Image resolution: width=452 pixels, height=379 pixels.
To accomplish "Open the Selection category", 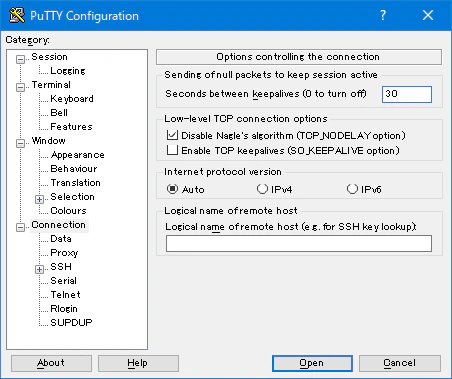I will point(72,197).
